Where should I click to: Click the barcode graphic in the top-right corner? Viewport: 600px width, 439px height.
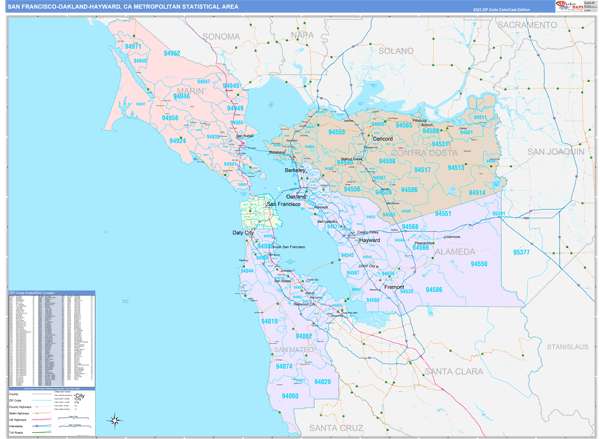click(x=588, y=5)
